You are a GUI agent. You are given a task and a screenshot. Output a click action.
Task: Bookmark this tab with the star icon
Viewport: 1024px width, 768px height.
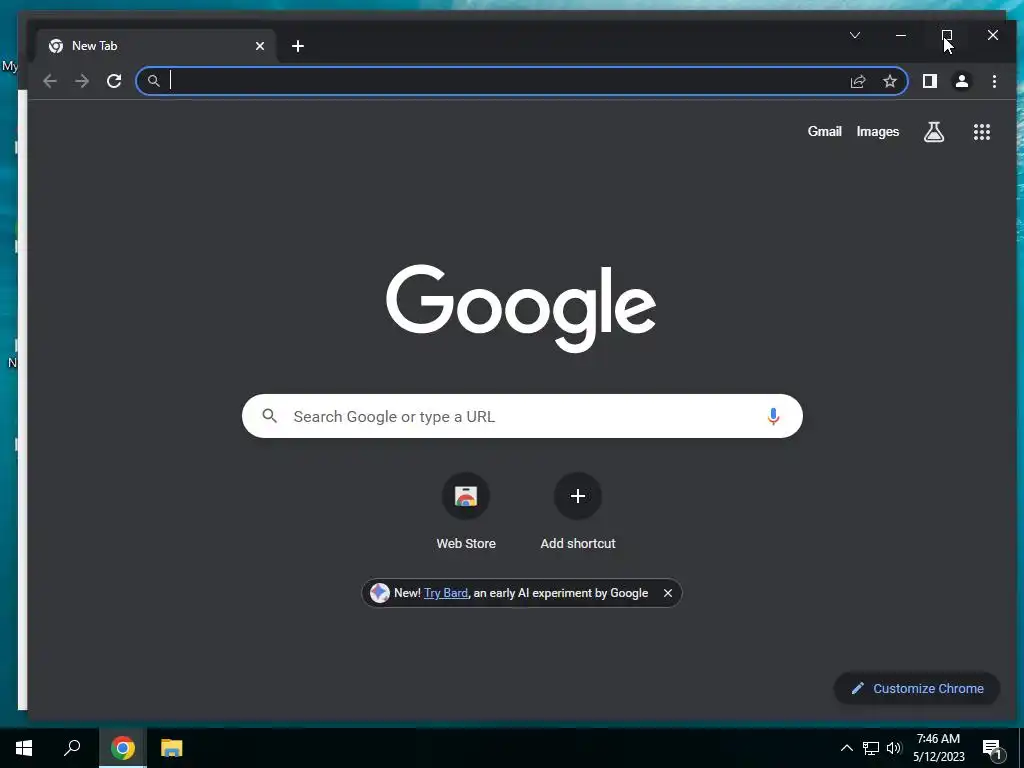(889, 81)
